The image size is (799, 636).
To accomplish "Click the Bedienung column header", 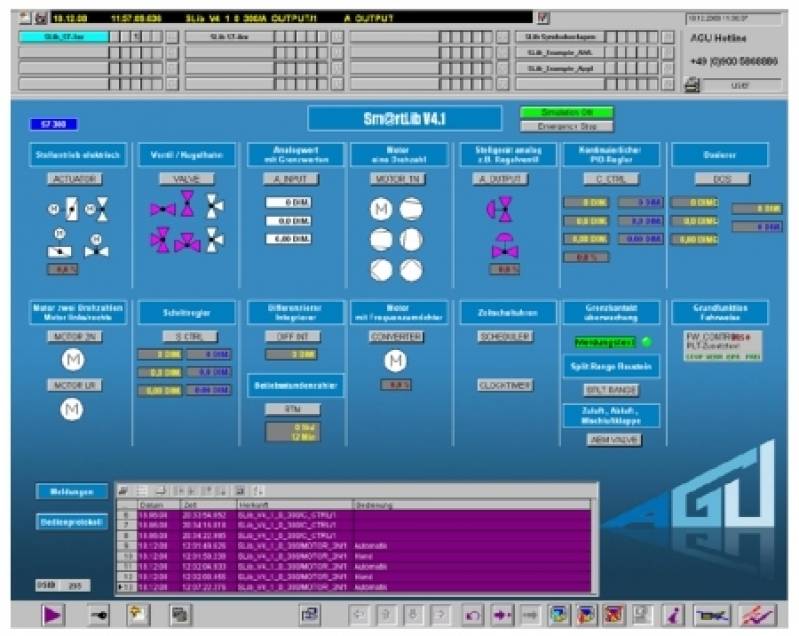I will click(472, 505).
